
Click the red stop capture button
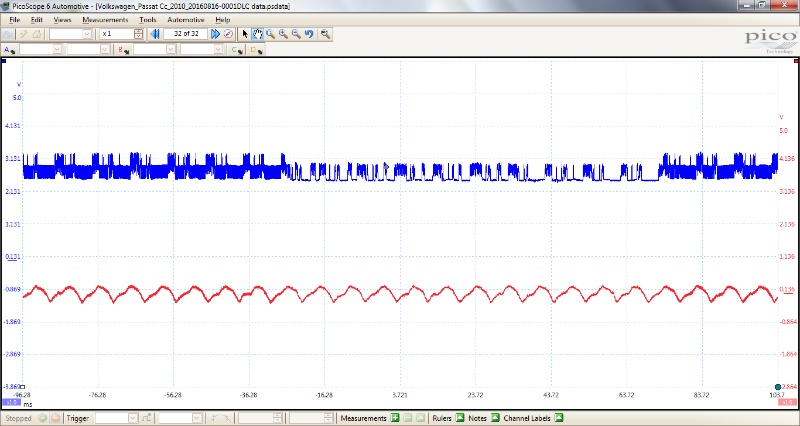(x=56, y=418)
